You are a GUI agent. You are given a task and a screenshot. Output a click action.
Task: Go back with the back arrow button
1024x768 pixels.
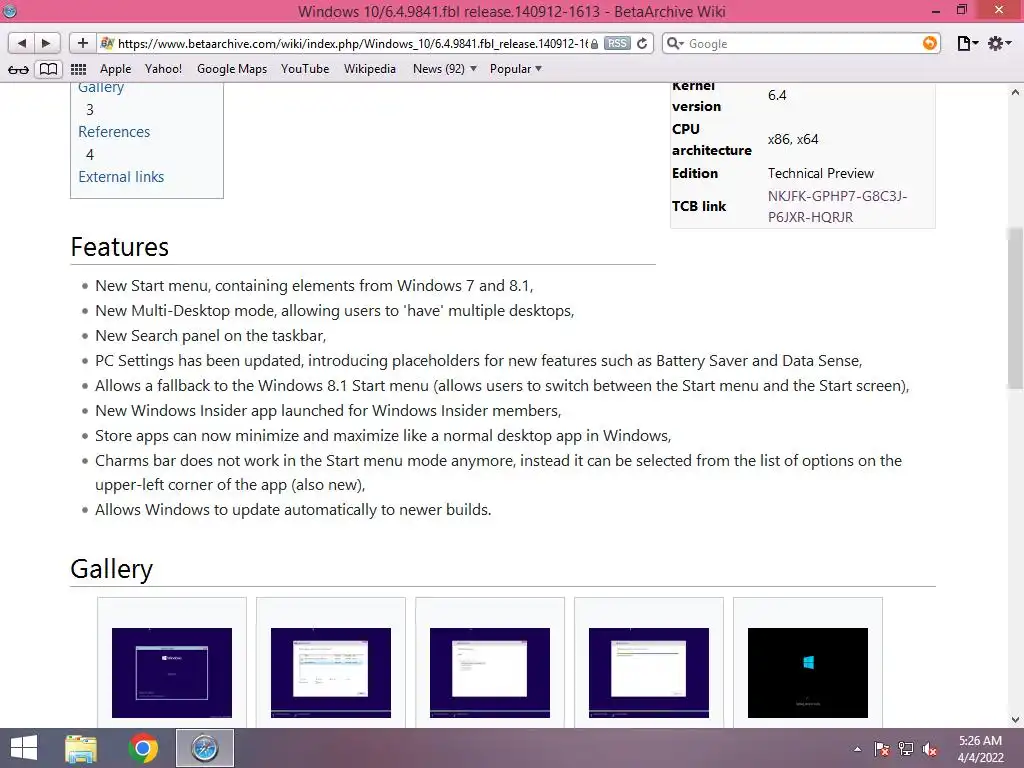22,43
